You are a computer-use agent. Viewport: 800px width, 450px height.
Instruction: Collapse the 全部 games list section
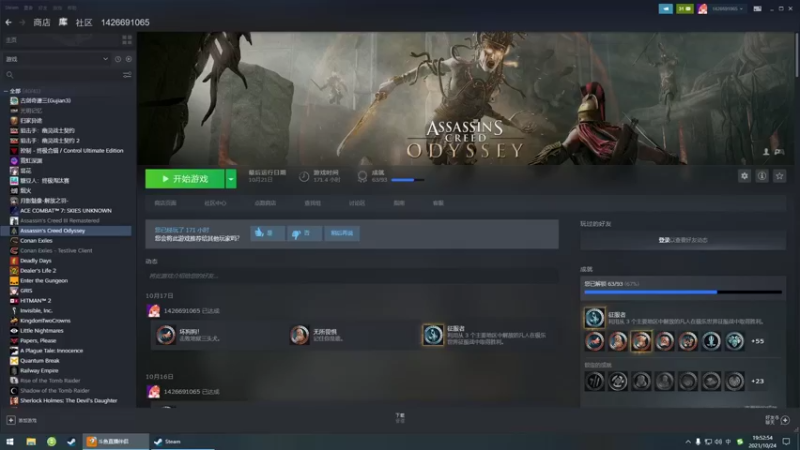coord(6,91)
